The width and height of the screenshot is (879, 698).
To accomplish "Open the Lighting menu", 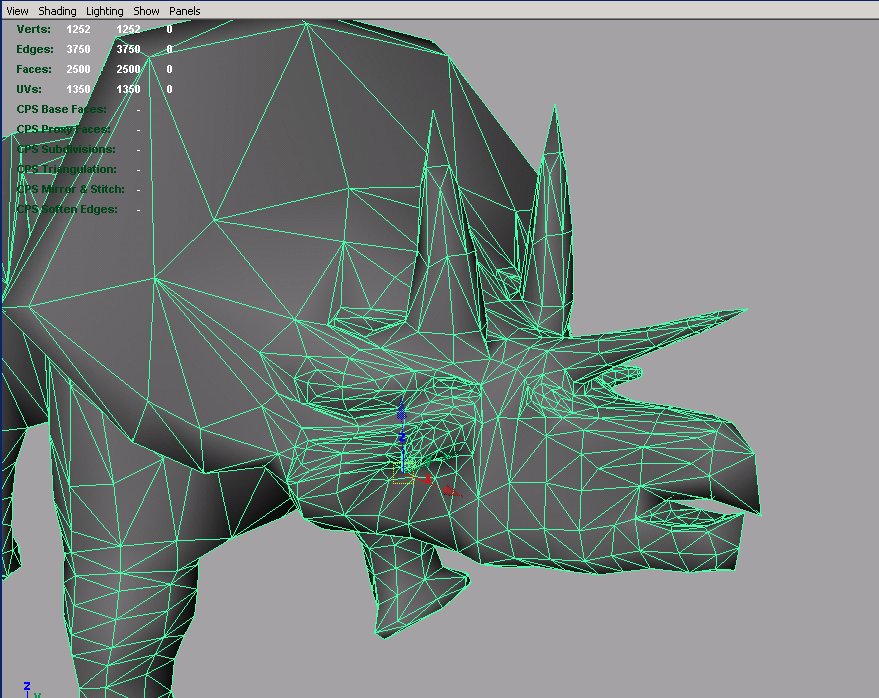I will coord(105,11).
